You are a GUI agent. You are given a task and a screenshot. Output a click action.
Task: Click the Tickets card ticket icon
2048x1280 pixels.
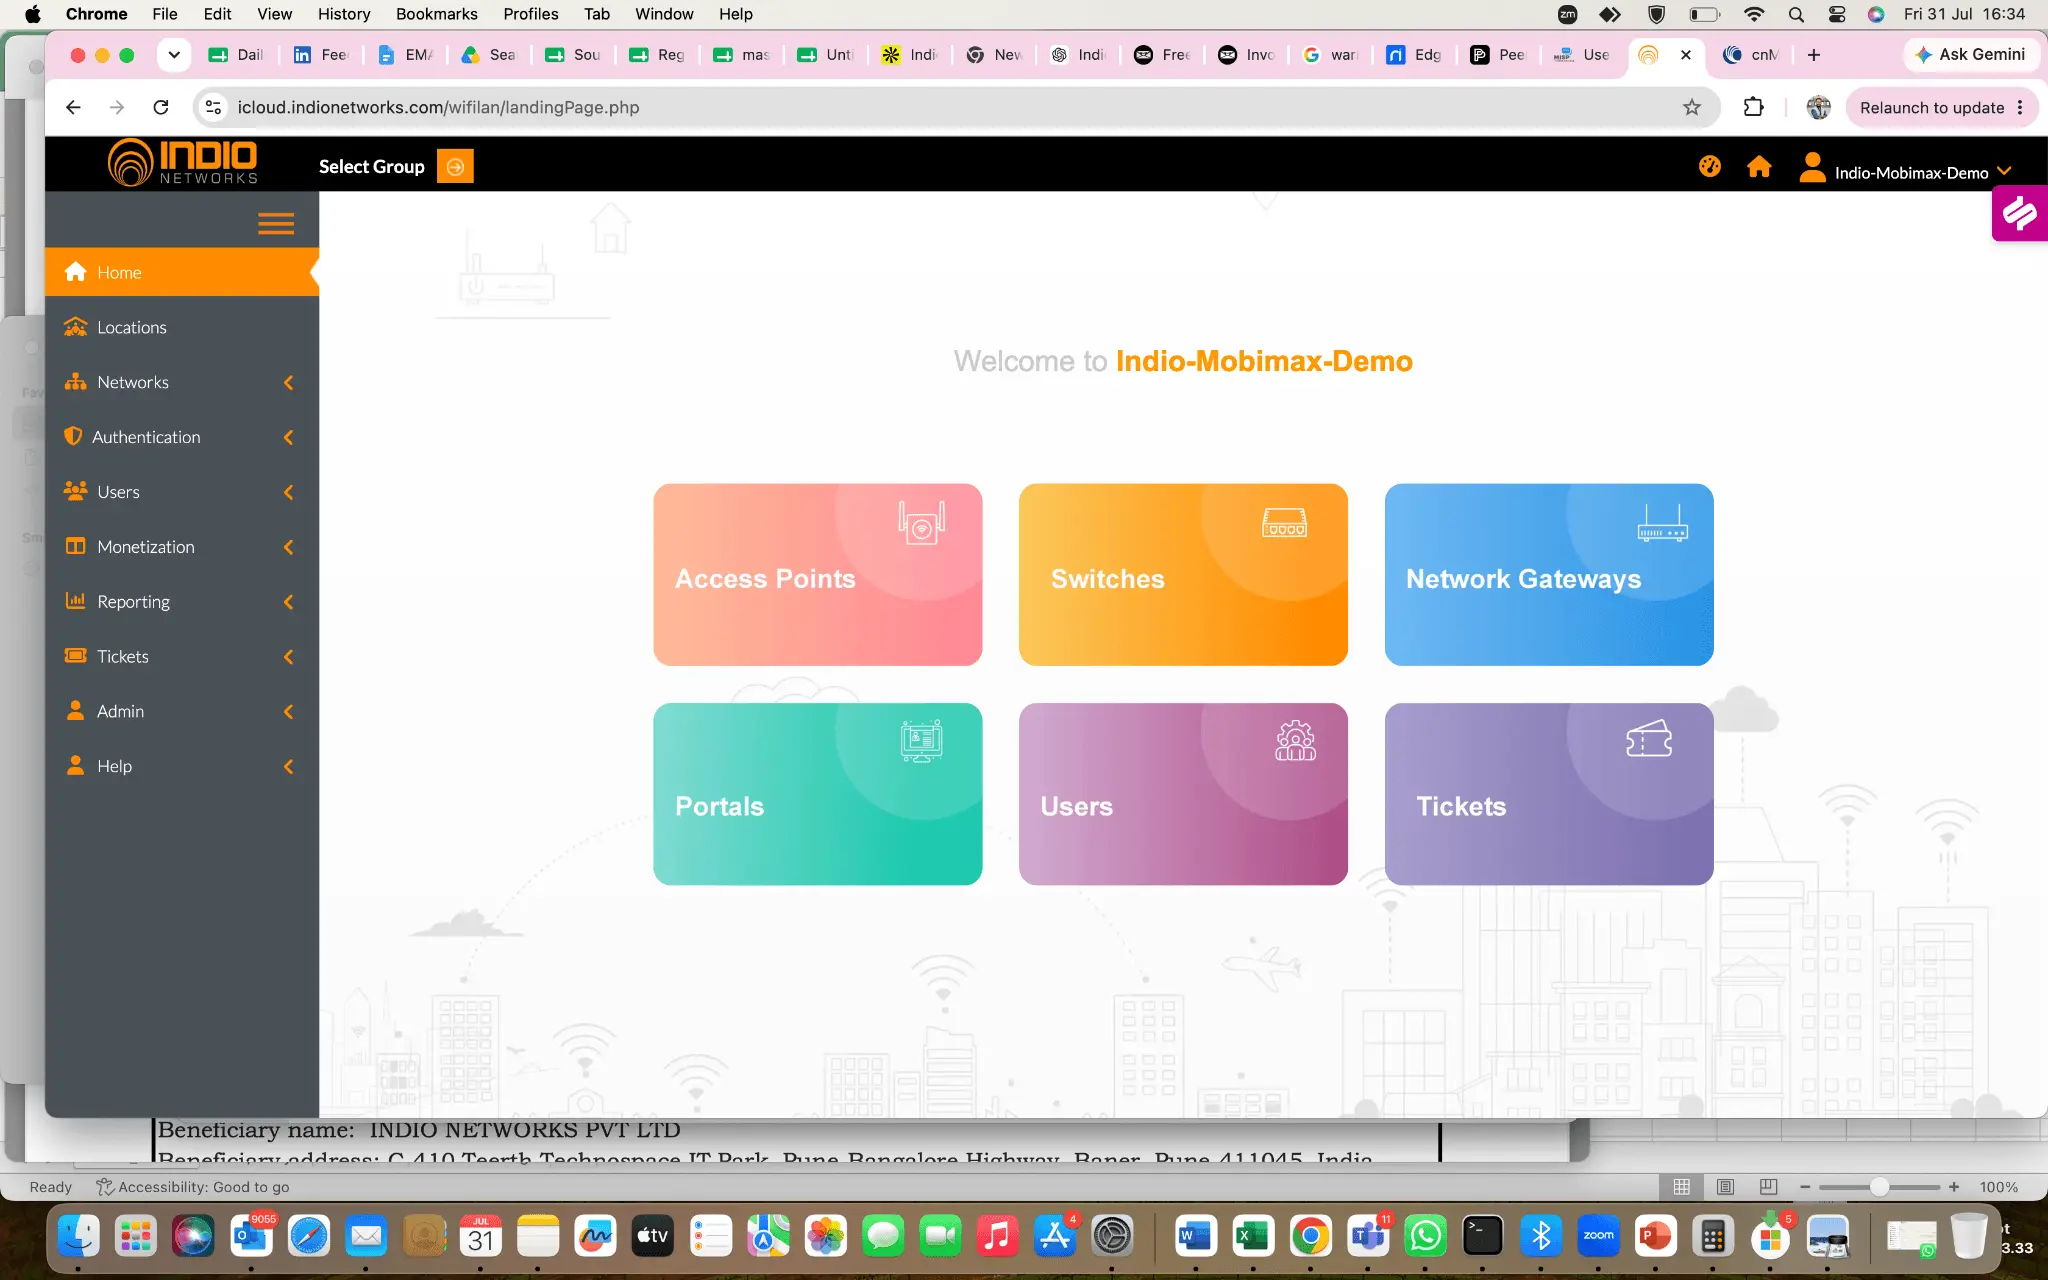(x=1649, y=739)
